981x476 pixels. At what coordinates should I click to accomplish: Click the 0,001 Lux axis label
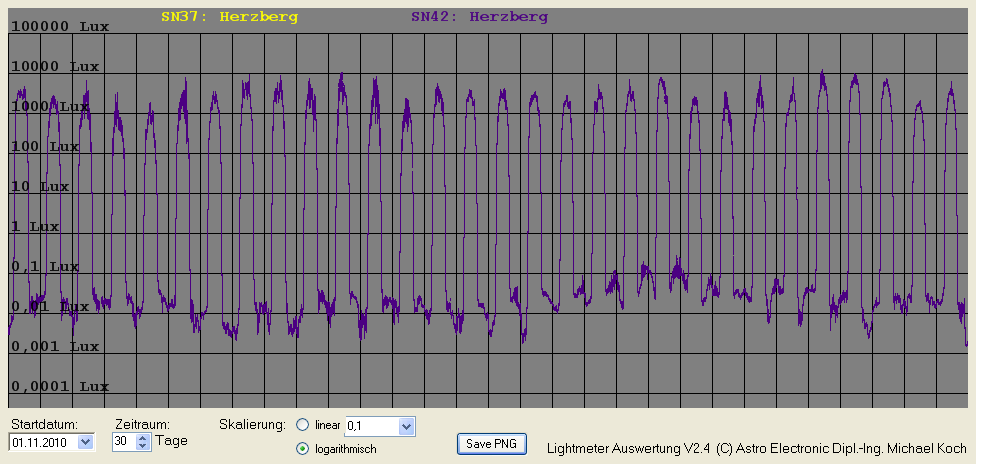pos(55,347)
